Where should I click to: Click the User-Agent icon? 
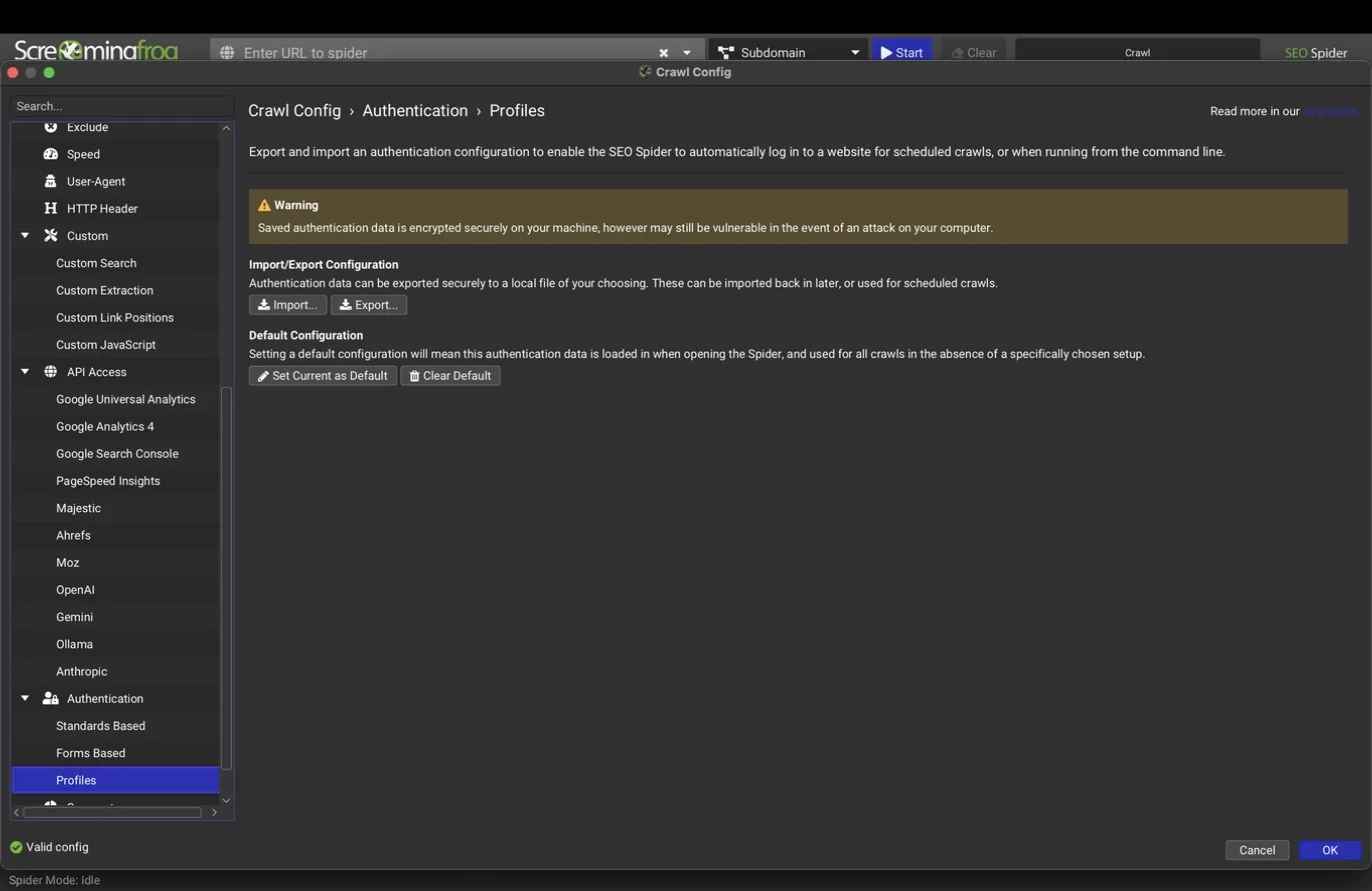pyautogui.click(x=50, y=181)
